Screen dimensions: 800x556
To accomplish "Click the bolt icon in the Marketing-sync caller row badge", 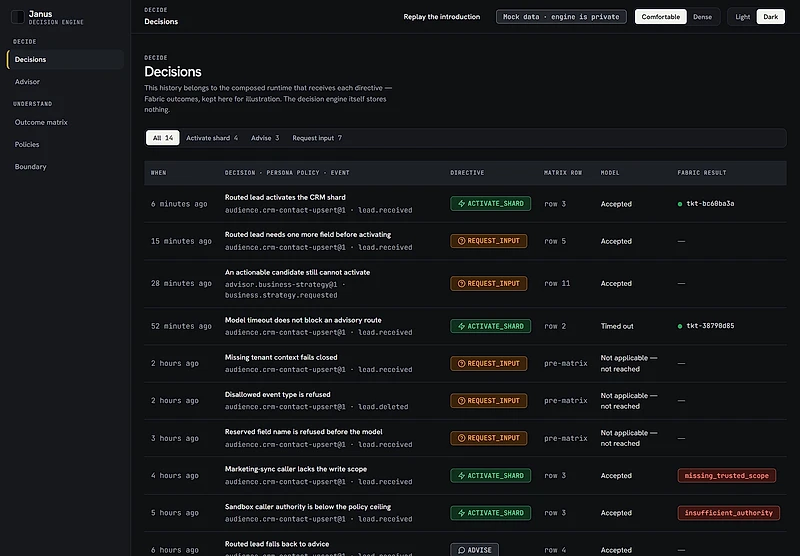I will click(461, 475).
